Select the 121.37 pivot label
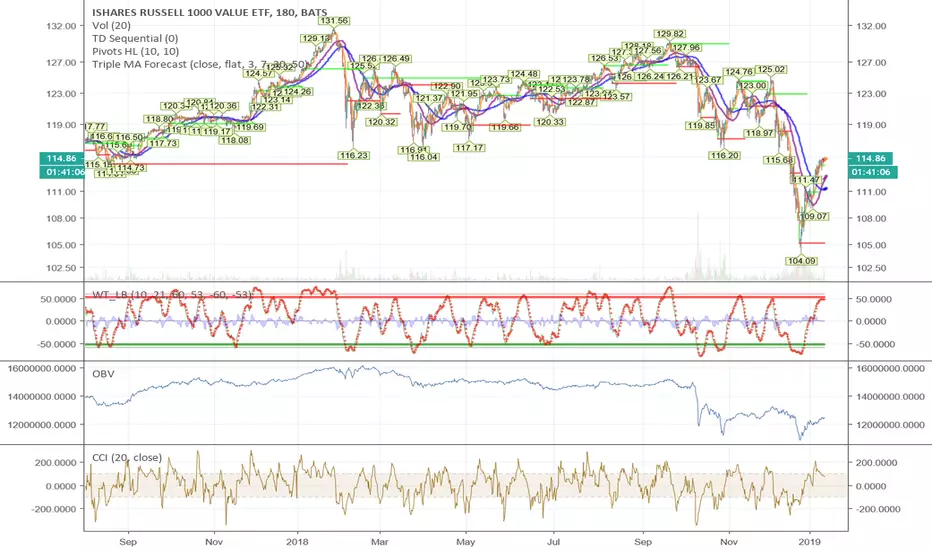 pos(429,98)
